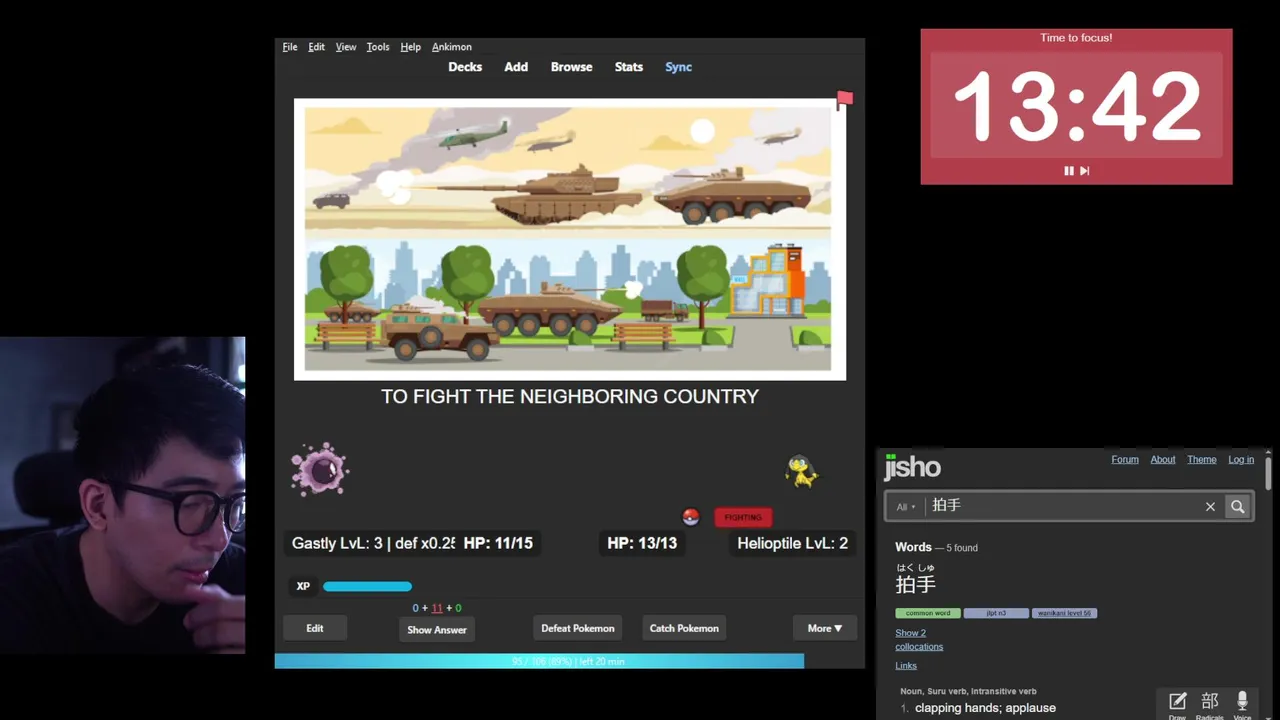Click the Jisho Log in link
This screenshot has width=1280, height=720.
tap(1241, 460)
